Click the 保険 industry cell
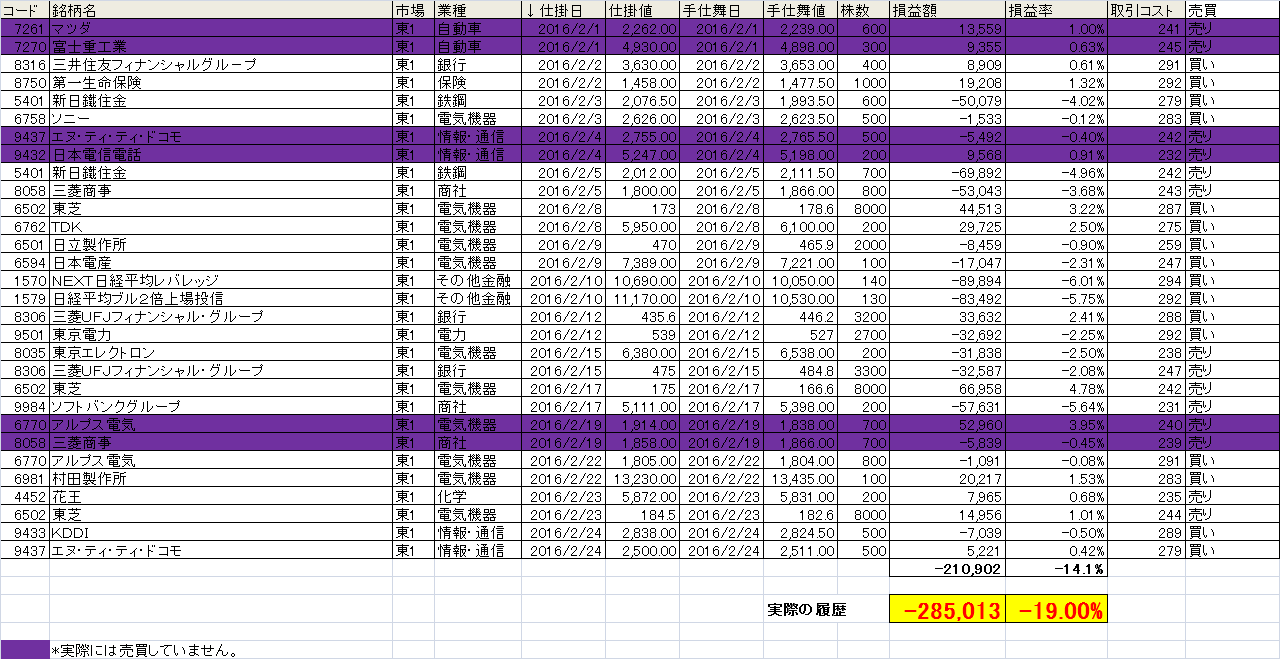The height and width of the screenshot is (659, 1280). 478,82
